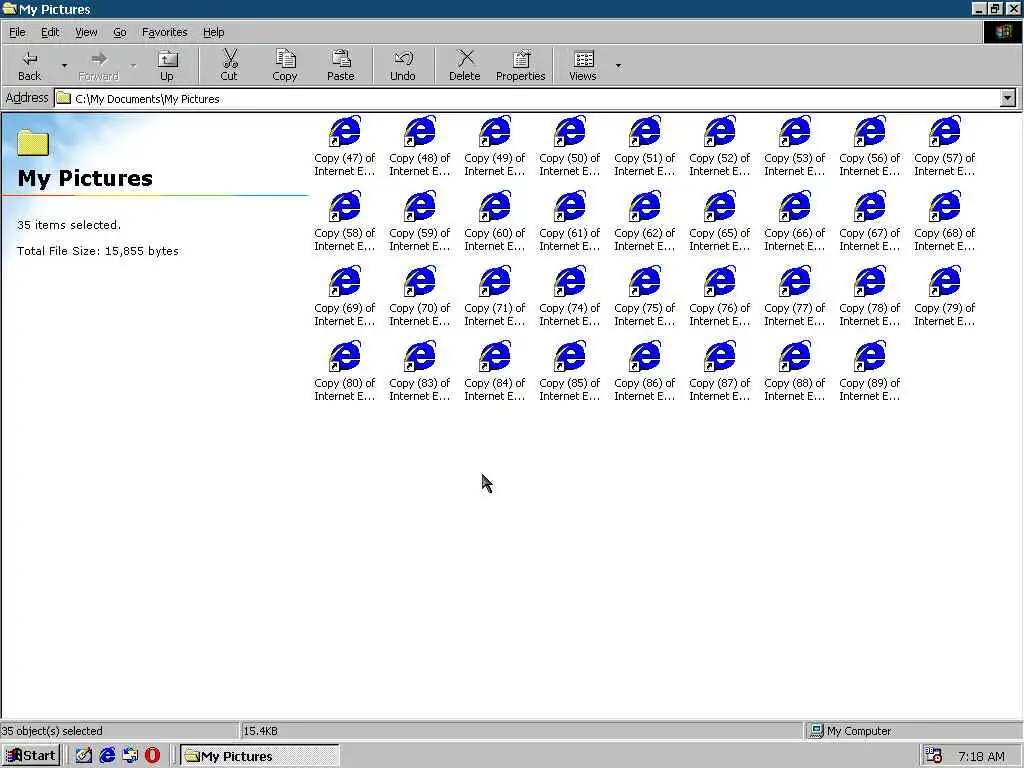
Task: Open the Go menu
Action: pyautogui.click(x=120, y=32)
